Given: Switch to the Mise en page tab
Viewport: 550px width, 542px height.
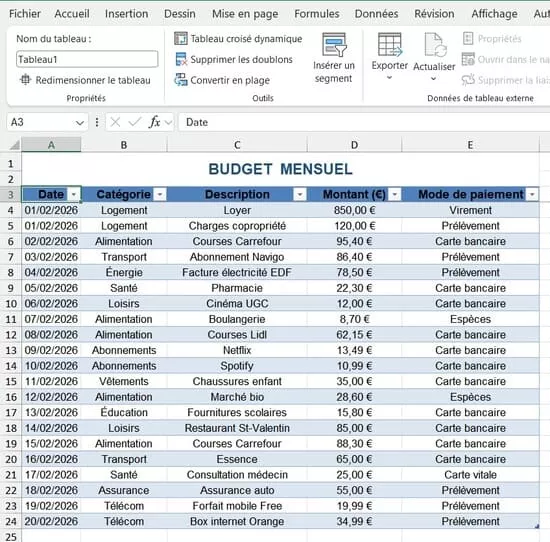Looking at the screenshot, I should (245, 14).
